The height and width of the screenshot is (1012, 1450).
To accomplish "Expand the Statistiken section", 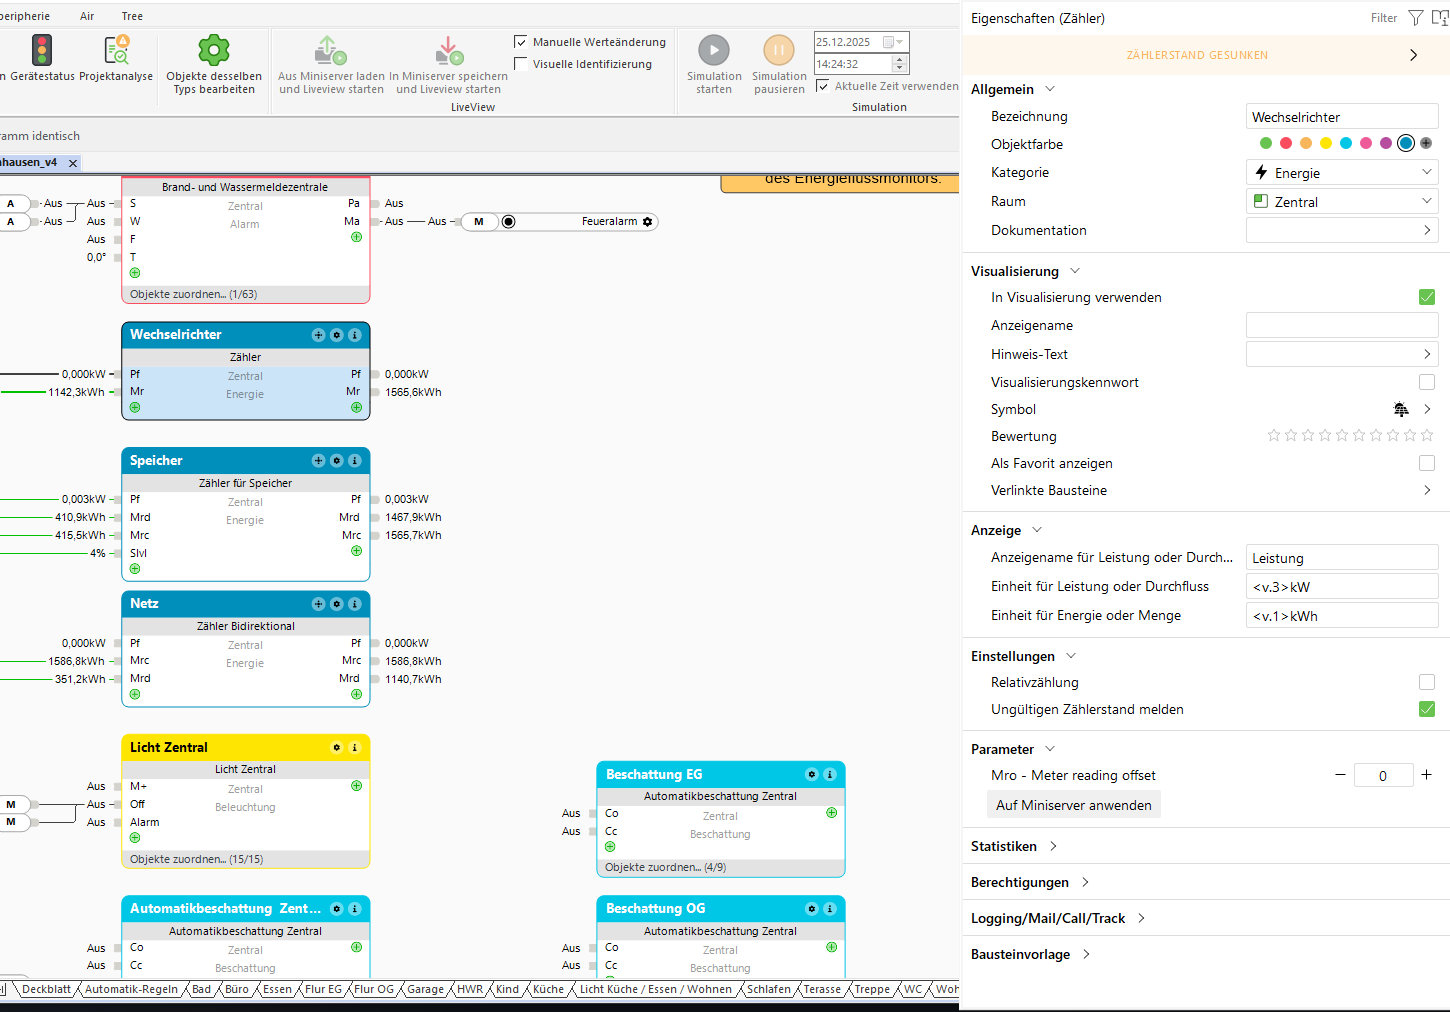I will [x=1053, y=846].
